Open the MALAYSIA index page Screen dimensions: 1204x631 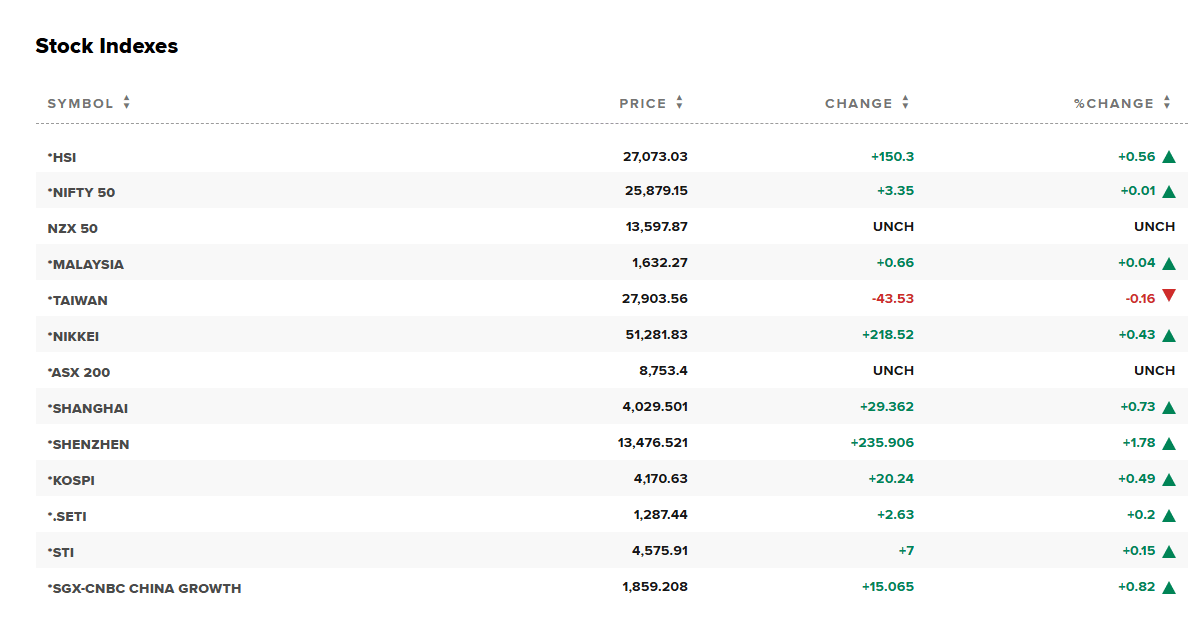point(86,264)
